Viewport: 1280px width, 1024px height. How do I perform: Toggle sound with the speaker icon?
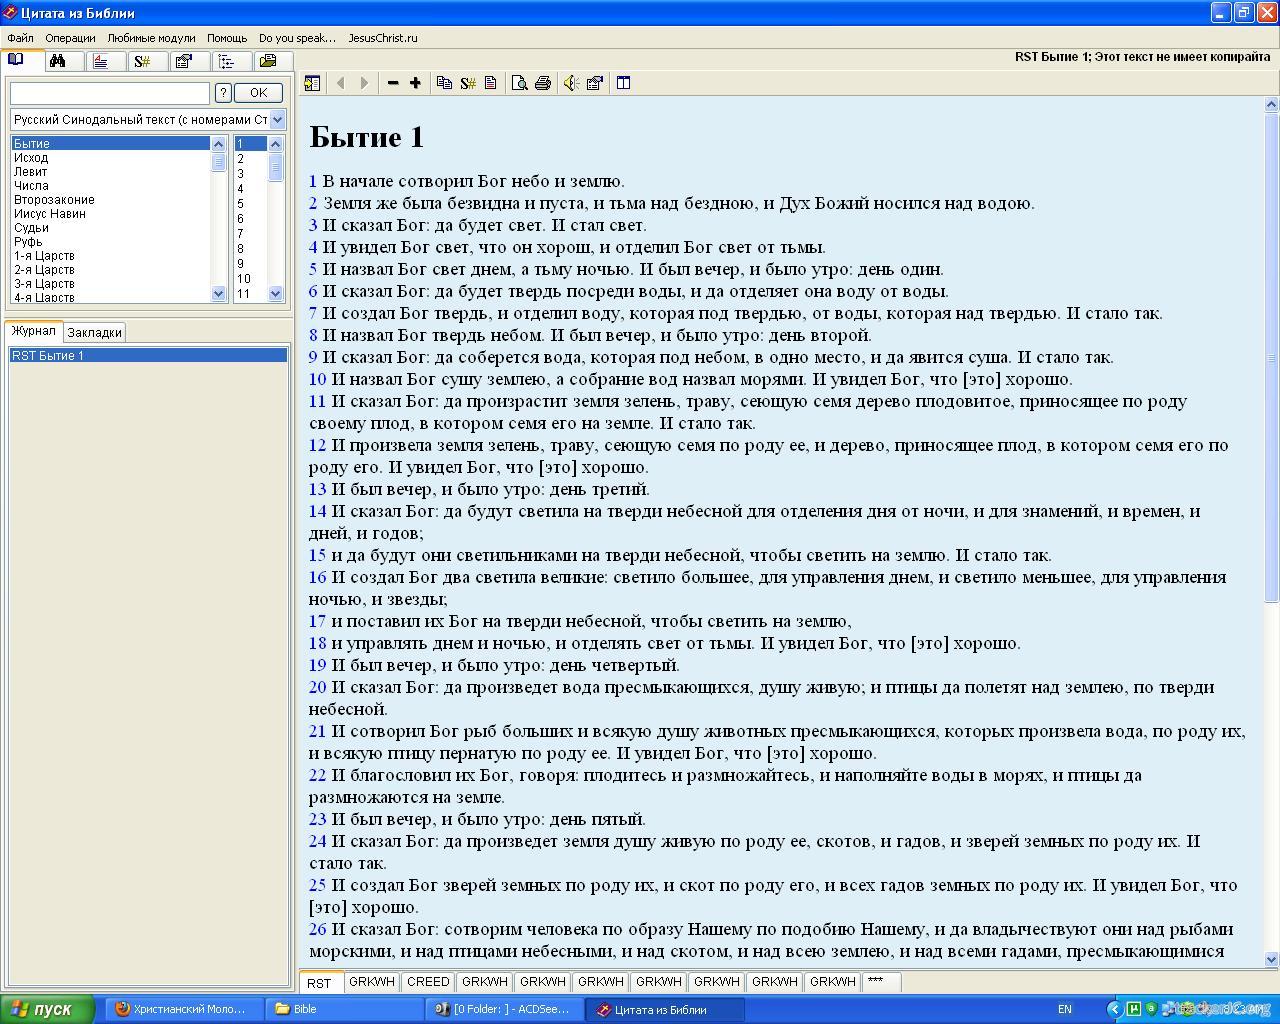pyautogui.click(x=571, y=83)
